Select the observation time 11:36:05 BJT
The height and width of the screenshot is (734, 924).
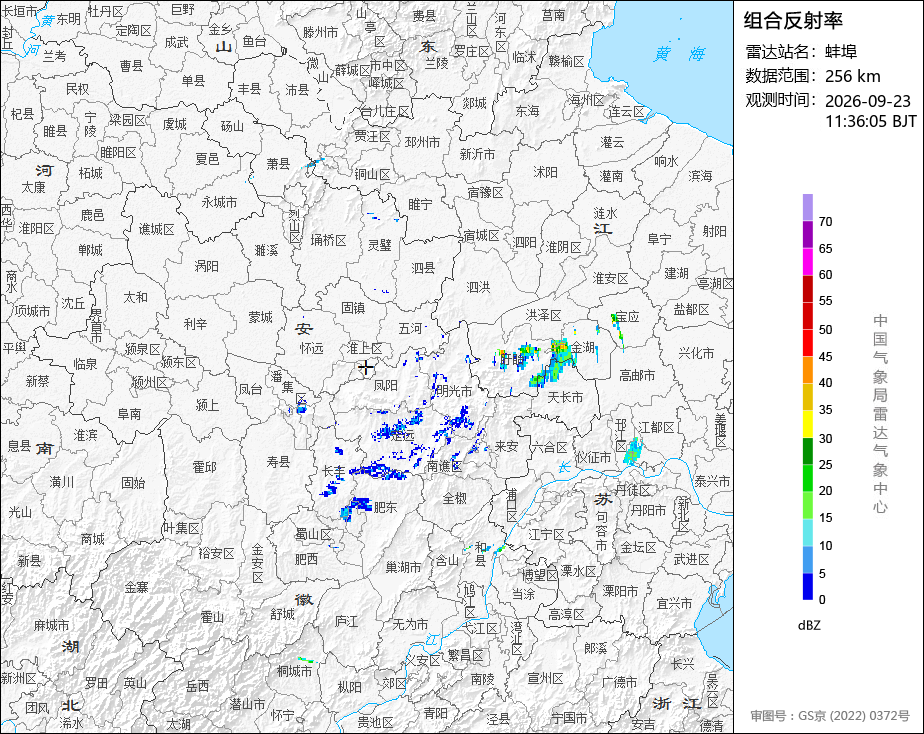870,121
